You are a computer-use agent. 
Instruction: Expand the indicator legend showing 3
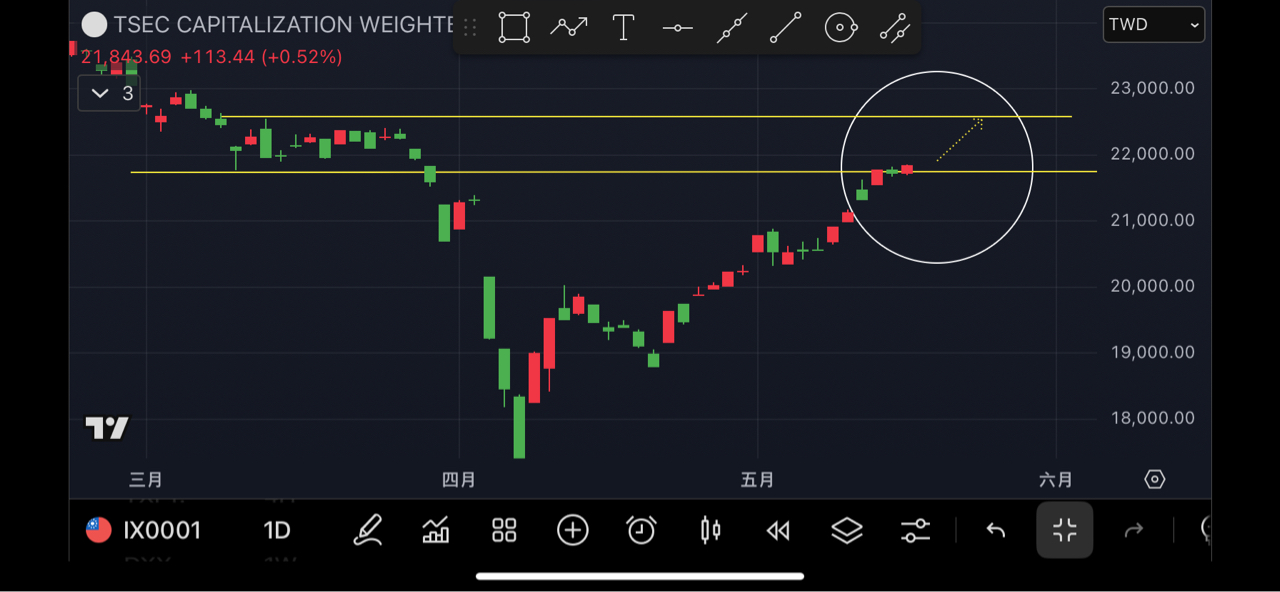pos(110,93)
